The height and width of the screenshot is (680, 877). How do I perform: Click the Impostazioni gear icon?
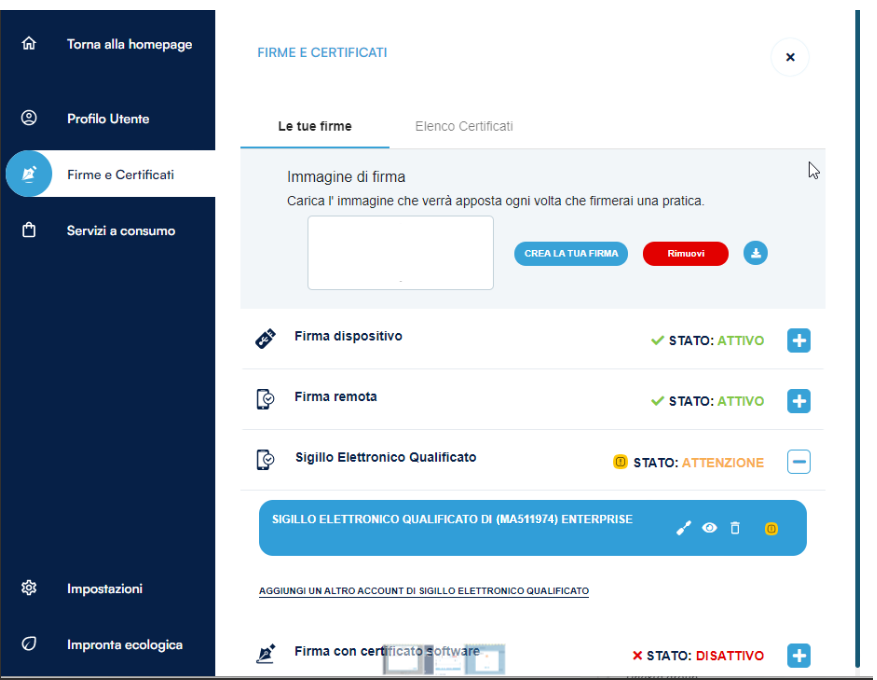(x=29, y=588)
